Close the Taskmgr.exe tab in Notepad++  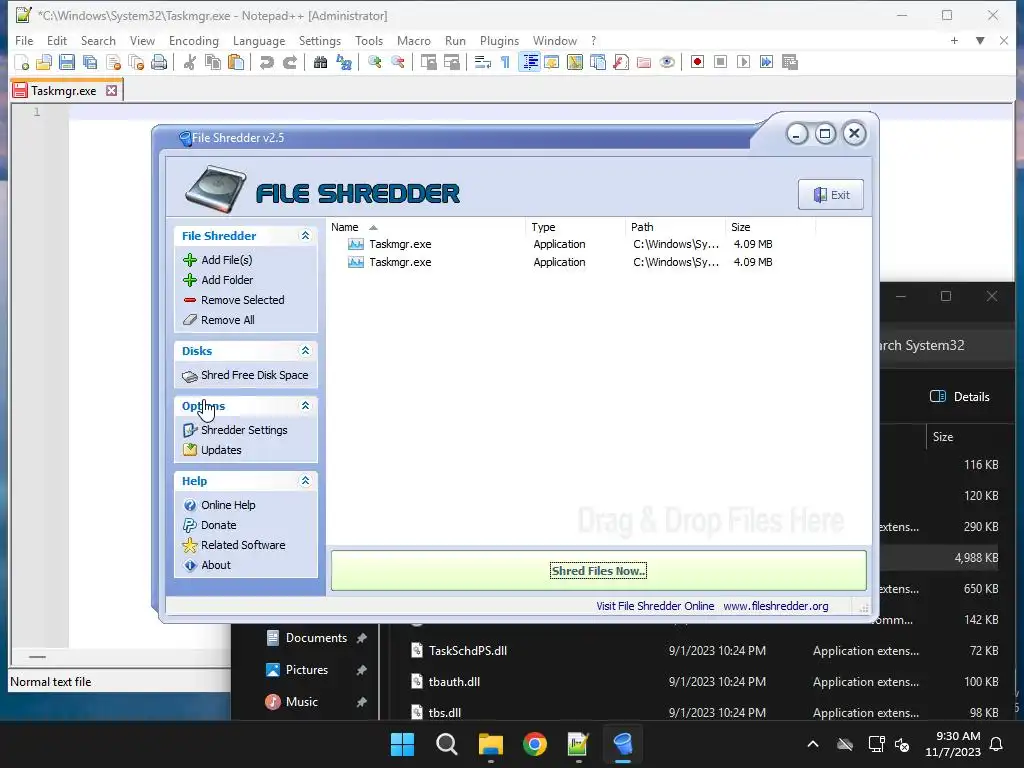[x=112, y=91]
